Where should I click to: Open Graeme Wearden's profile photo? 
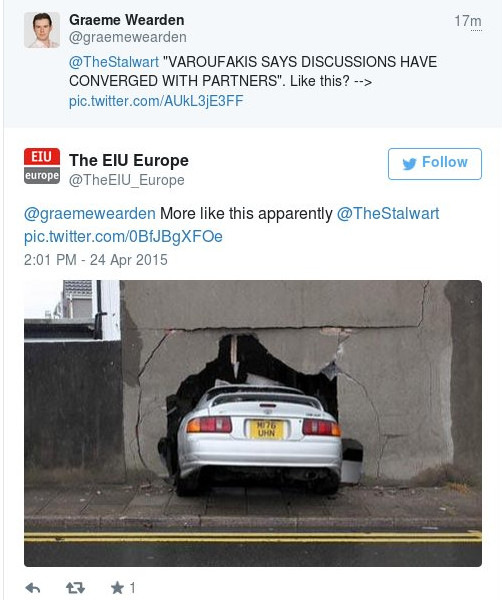click(42, 30)
